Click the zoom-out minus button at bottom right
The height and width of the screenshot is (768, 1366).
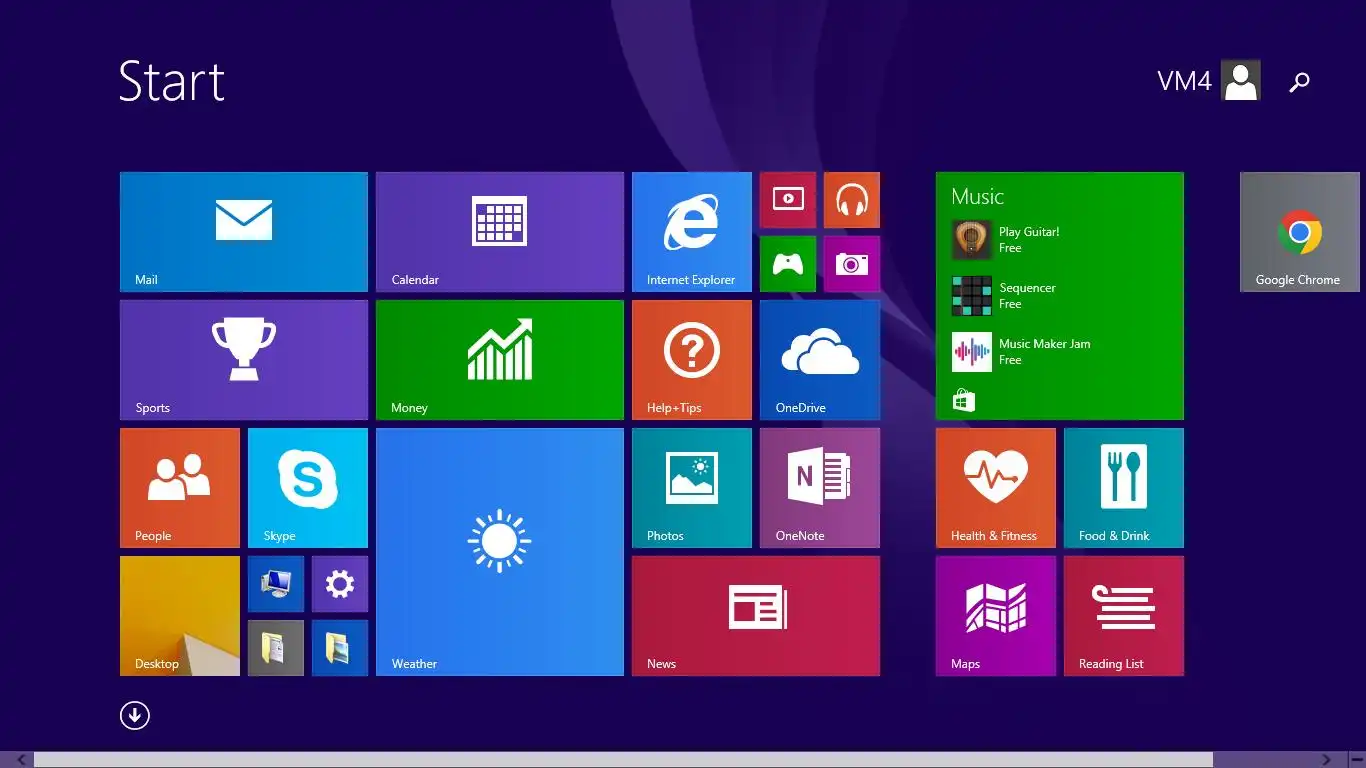click(1357, 760)
